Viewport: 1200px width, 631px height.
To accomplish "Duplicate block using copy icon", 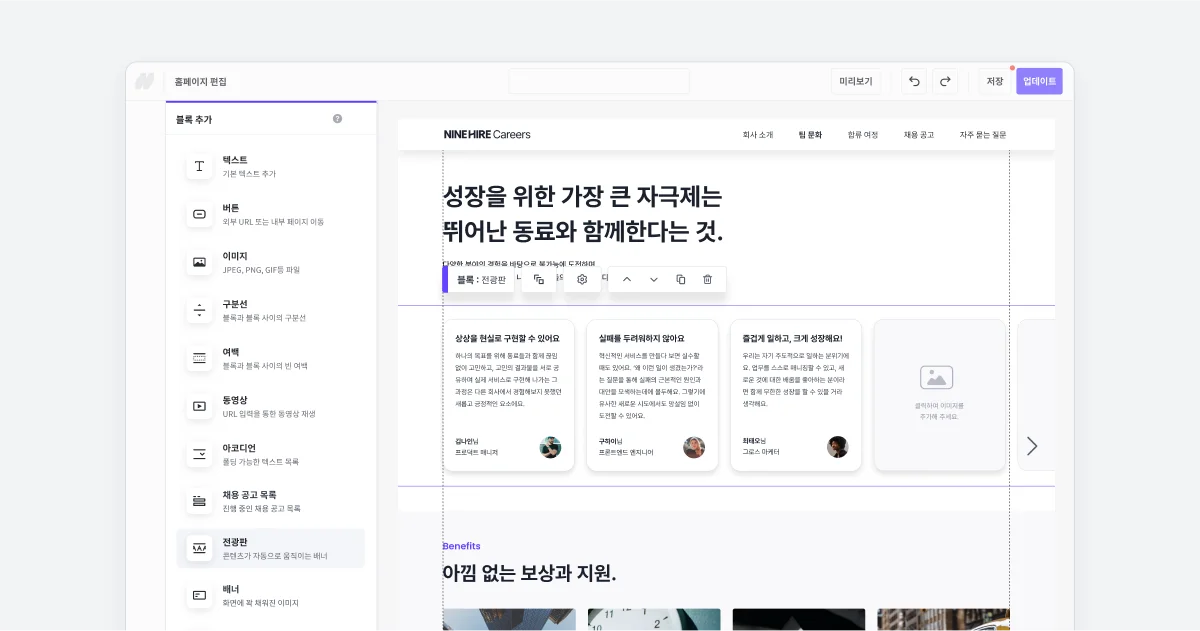I will (x=680, y=280).
